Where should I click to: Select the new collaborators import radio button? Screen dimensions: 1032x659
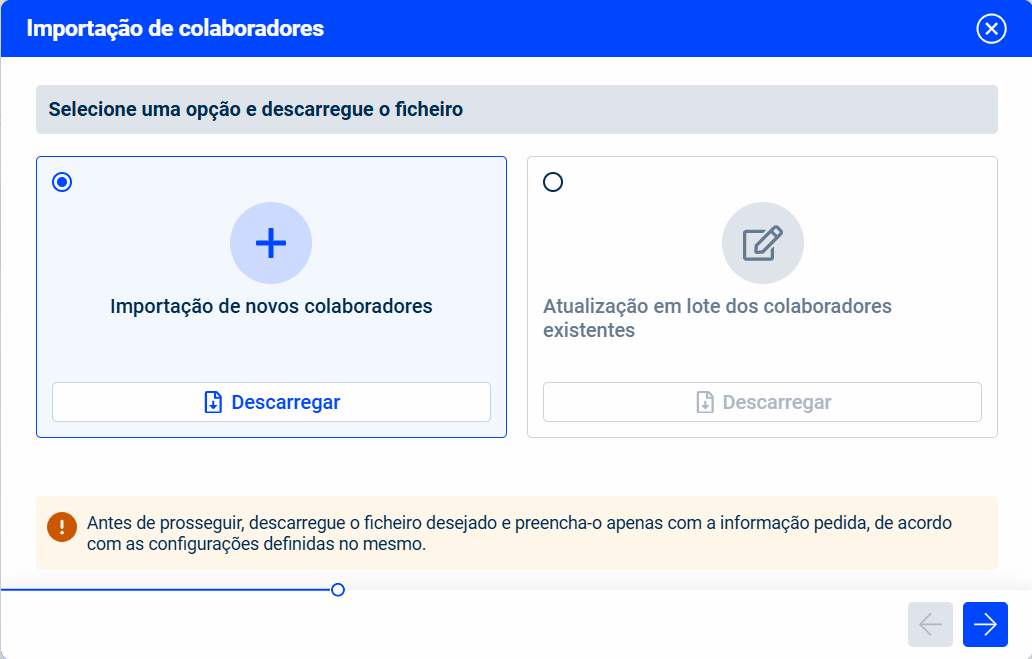tap(62, 182)
